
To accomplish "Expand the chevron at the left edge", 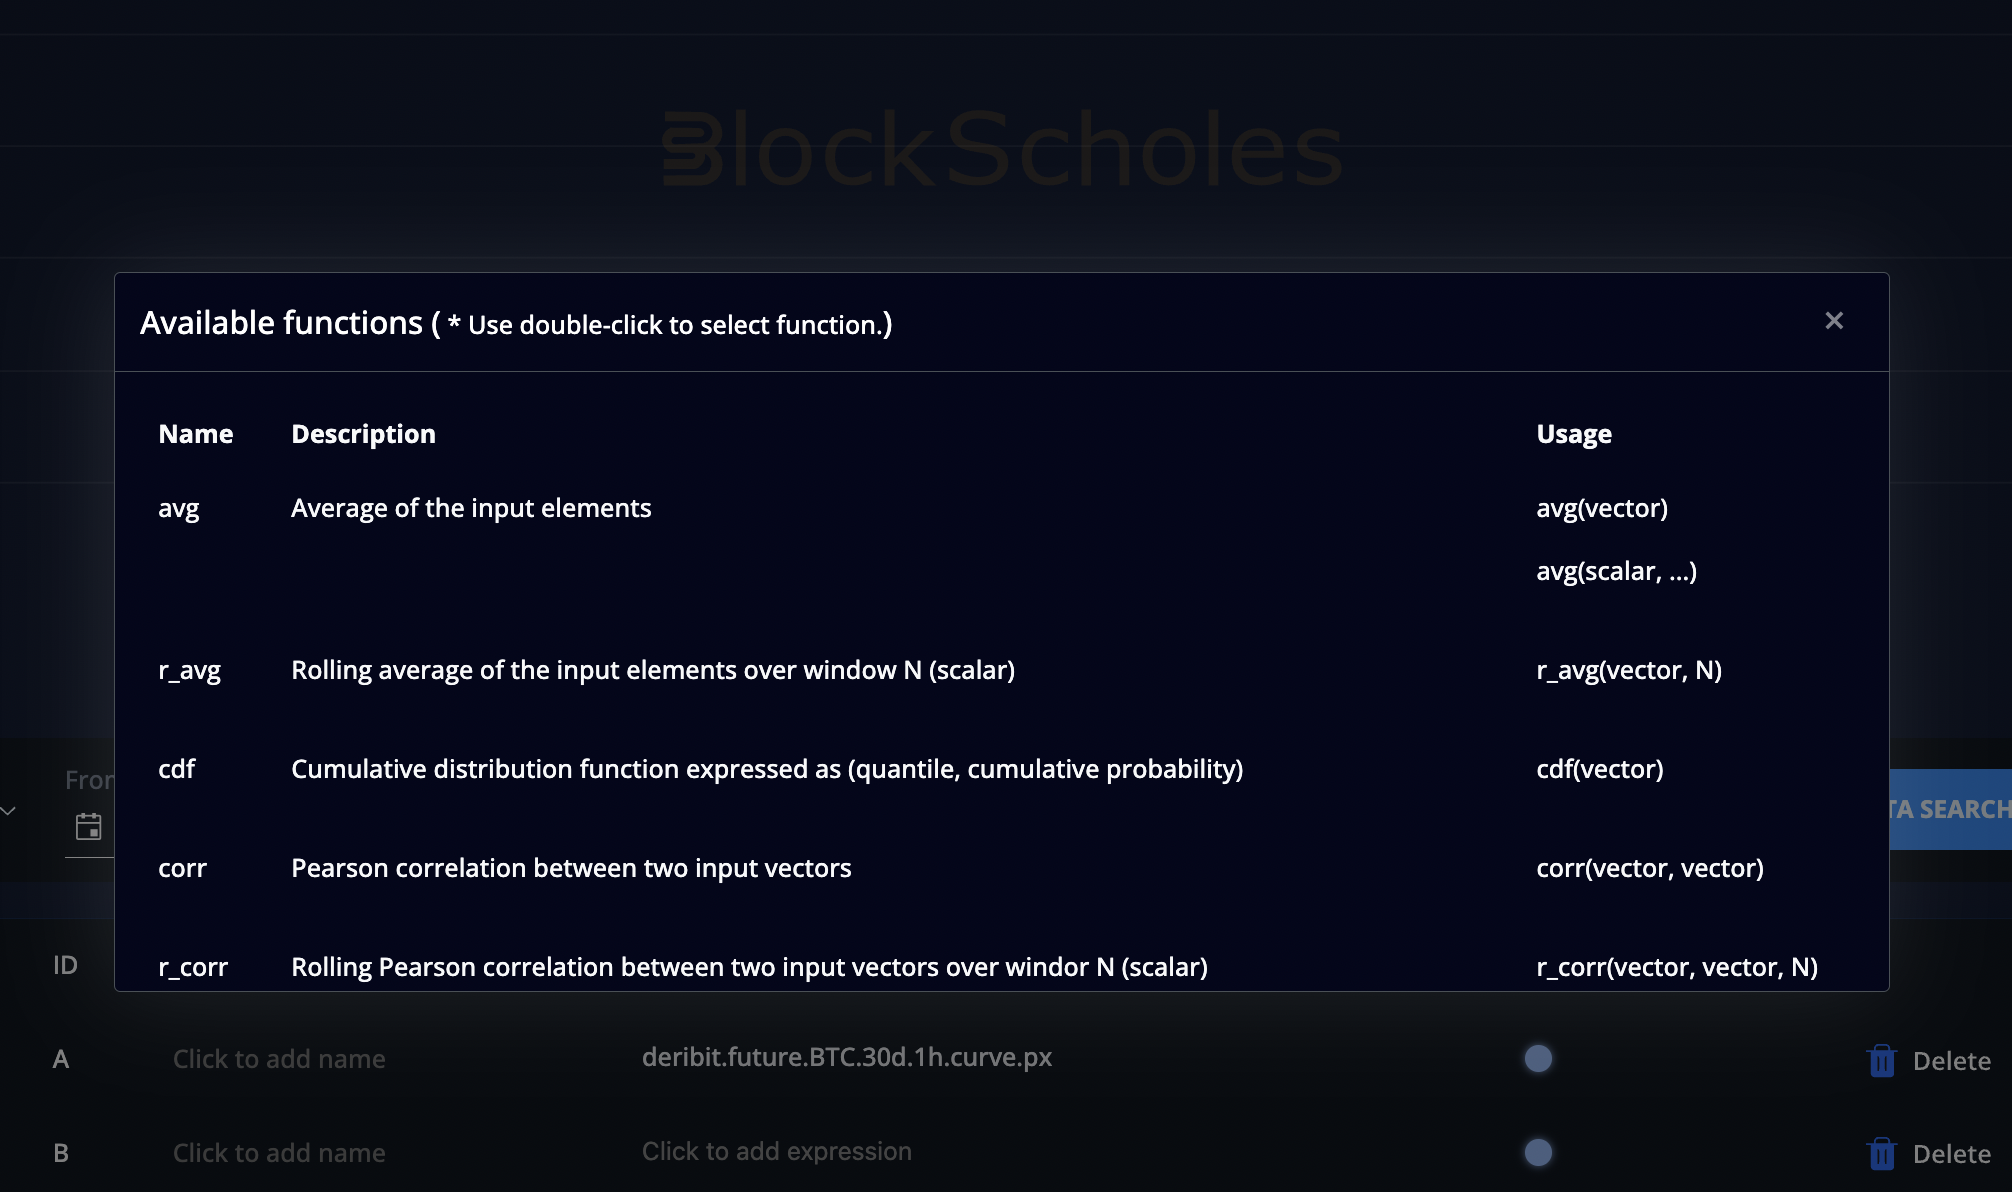I will pos(8,810).
